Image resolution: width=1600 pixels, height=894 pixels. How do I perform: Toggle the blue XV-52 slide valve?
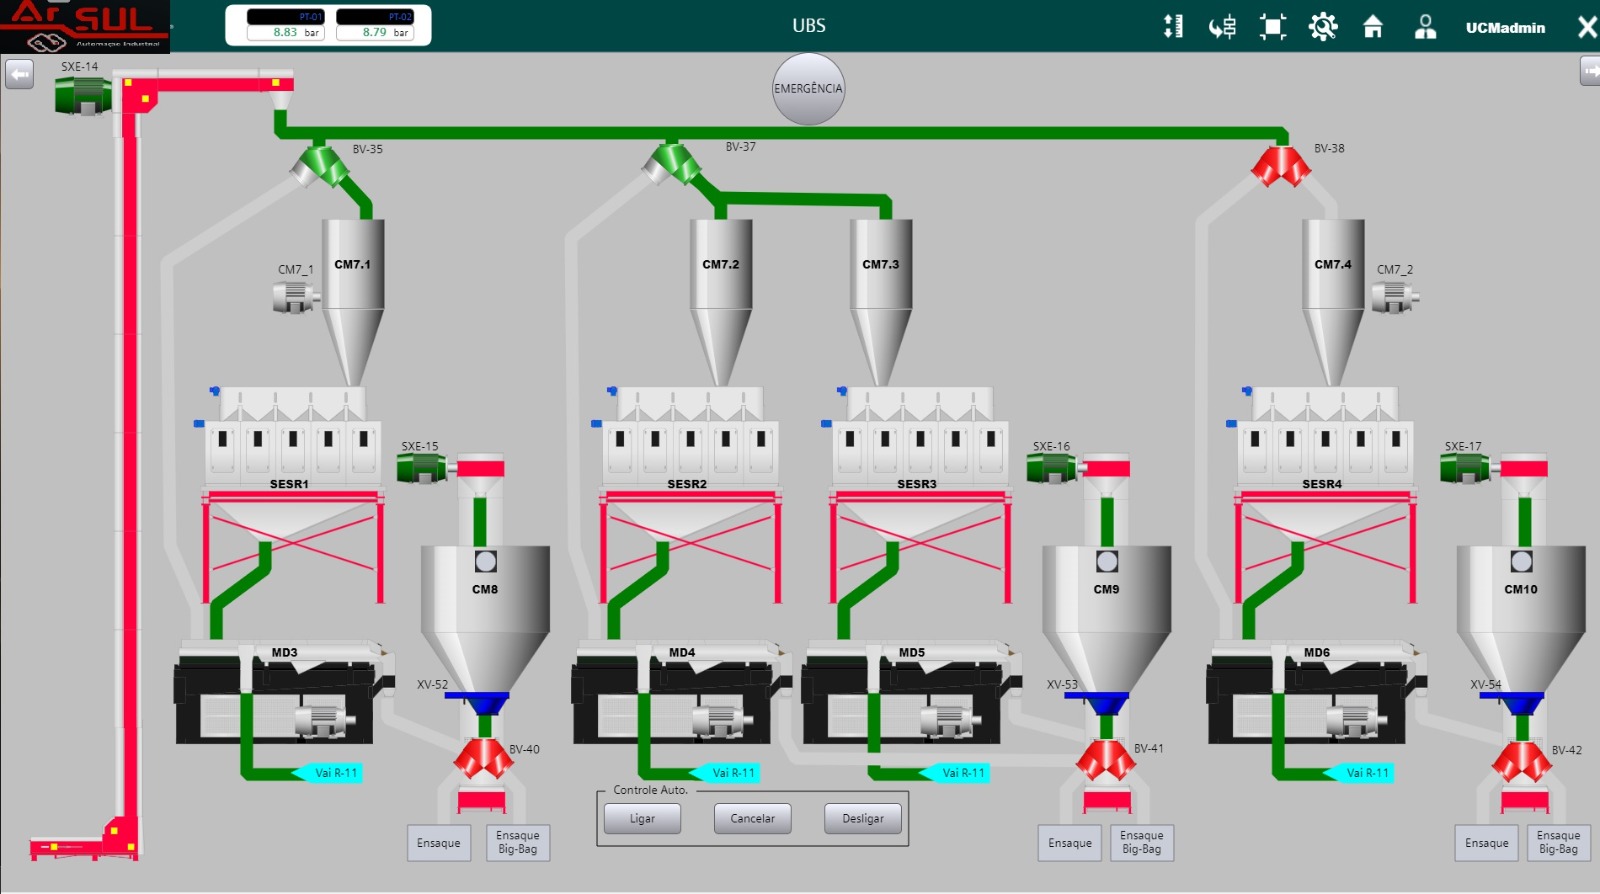click(477, 700)
